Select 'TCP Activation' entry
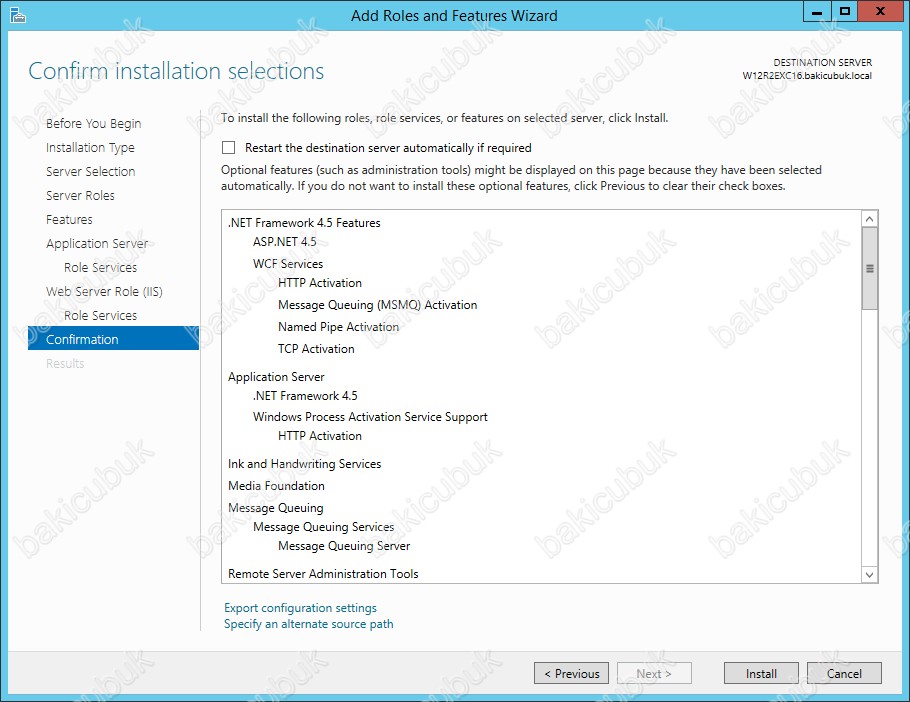This screenshot has width=910, height=702. pos(316,349)
